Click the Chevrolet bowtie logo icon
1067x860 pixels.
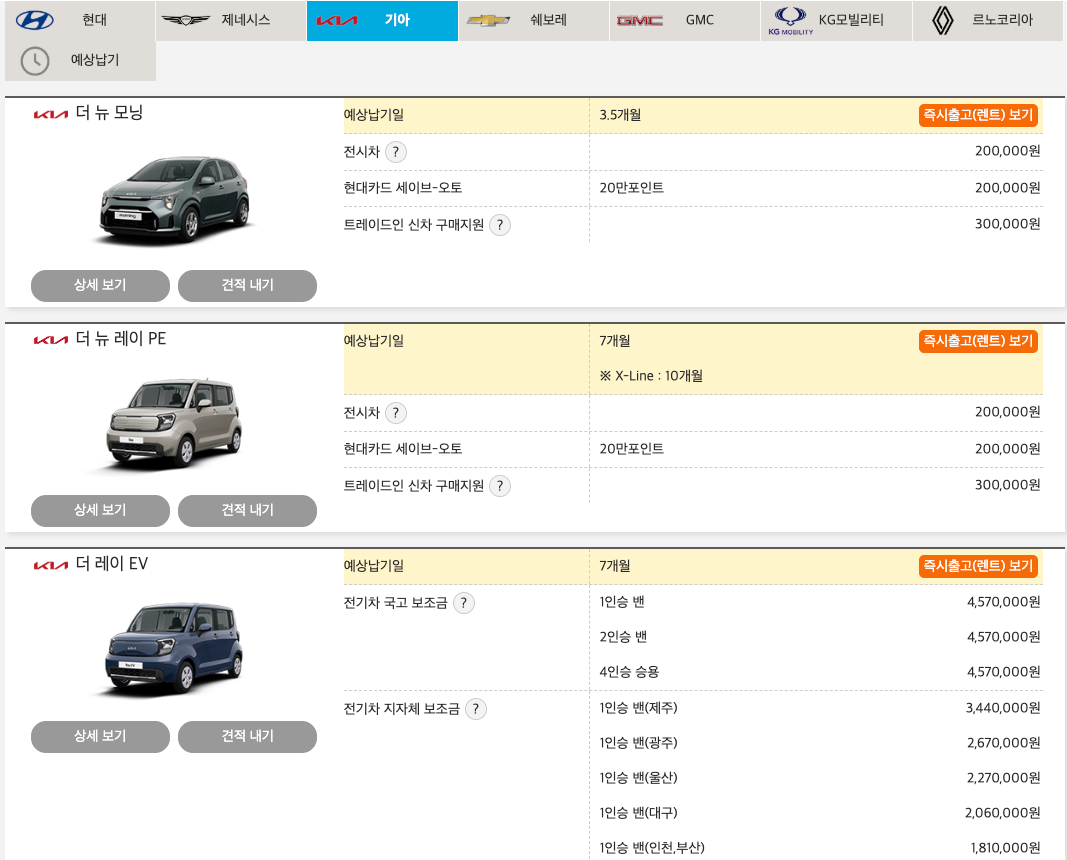pos(489,20)
